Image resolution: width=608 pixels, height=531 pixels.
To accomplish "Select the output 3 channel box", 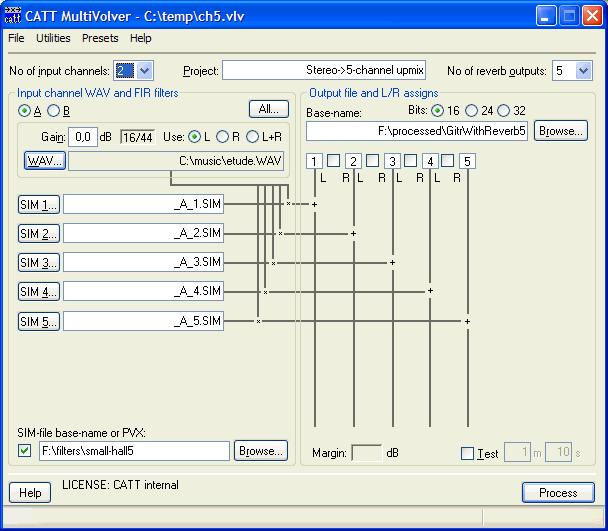I will (x=391, y=161).
